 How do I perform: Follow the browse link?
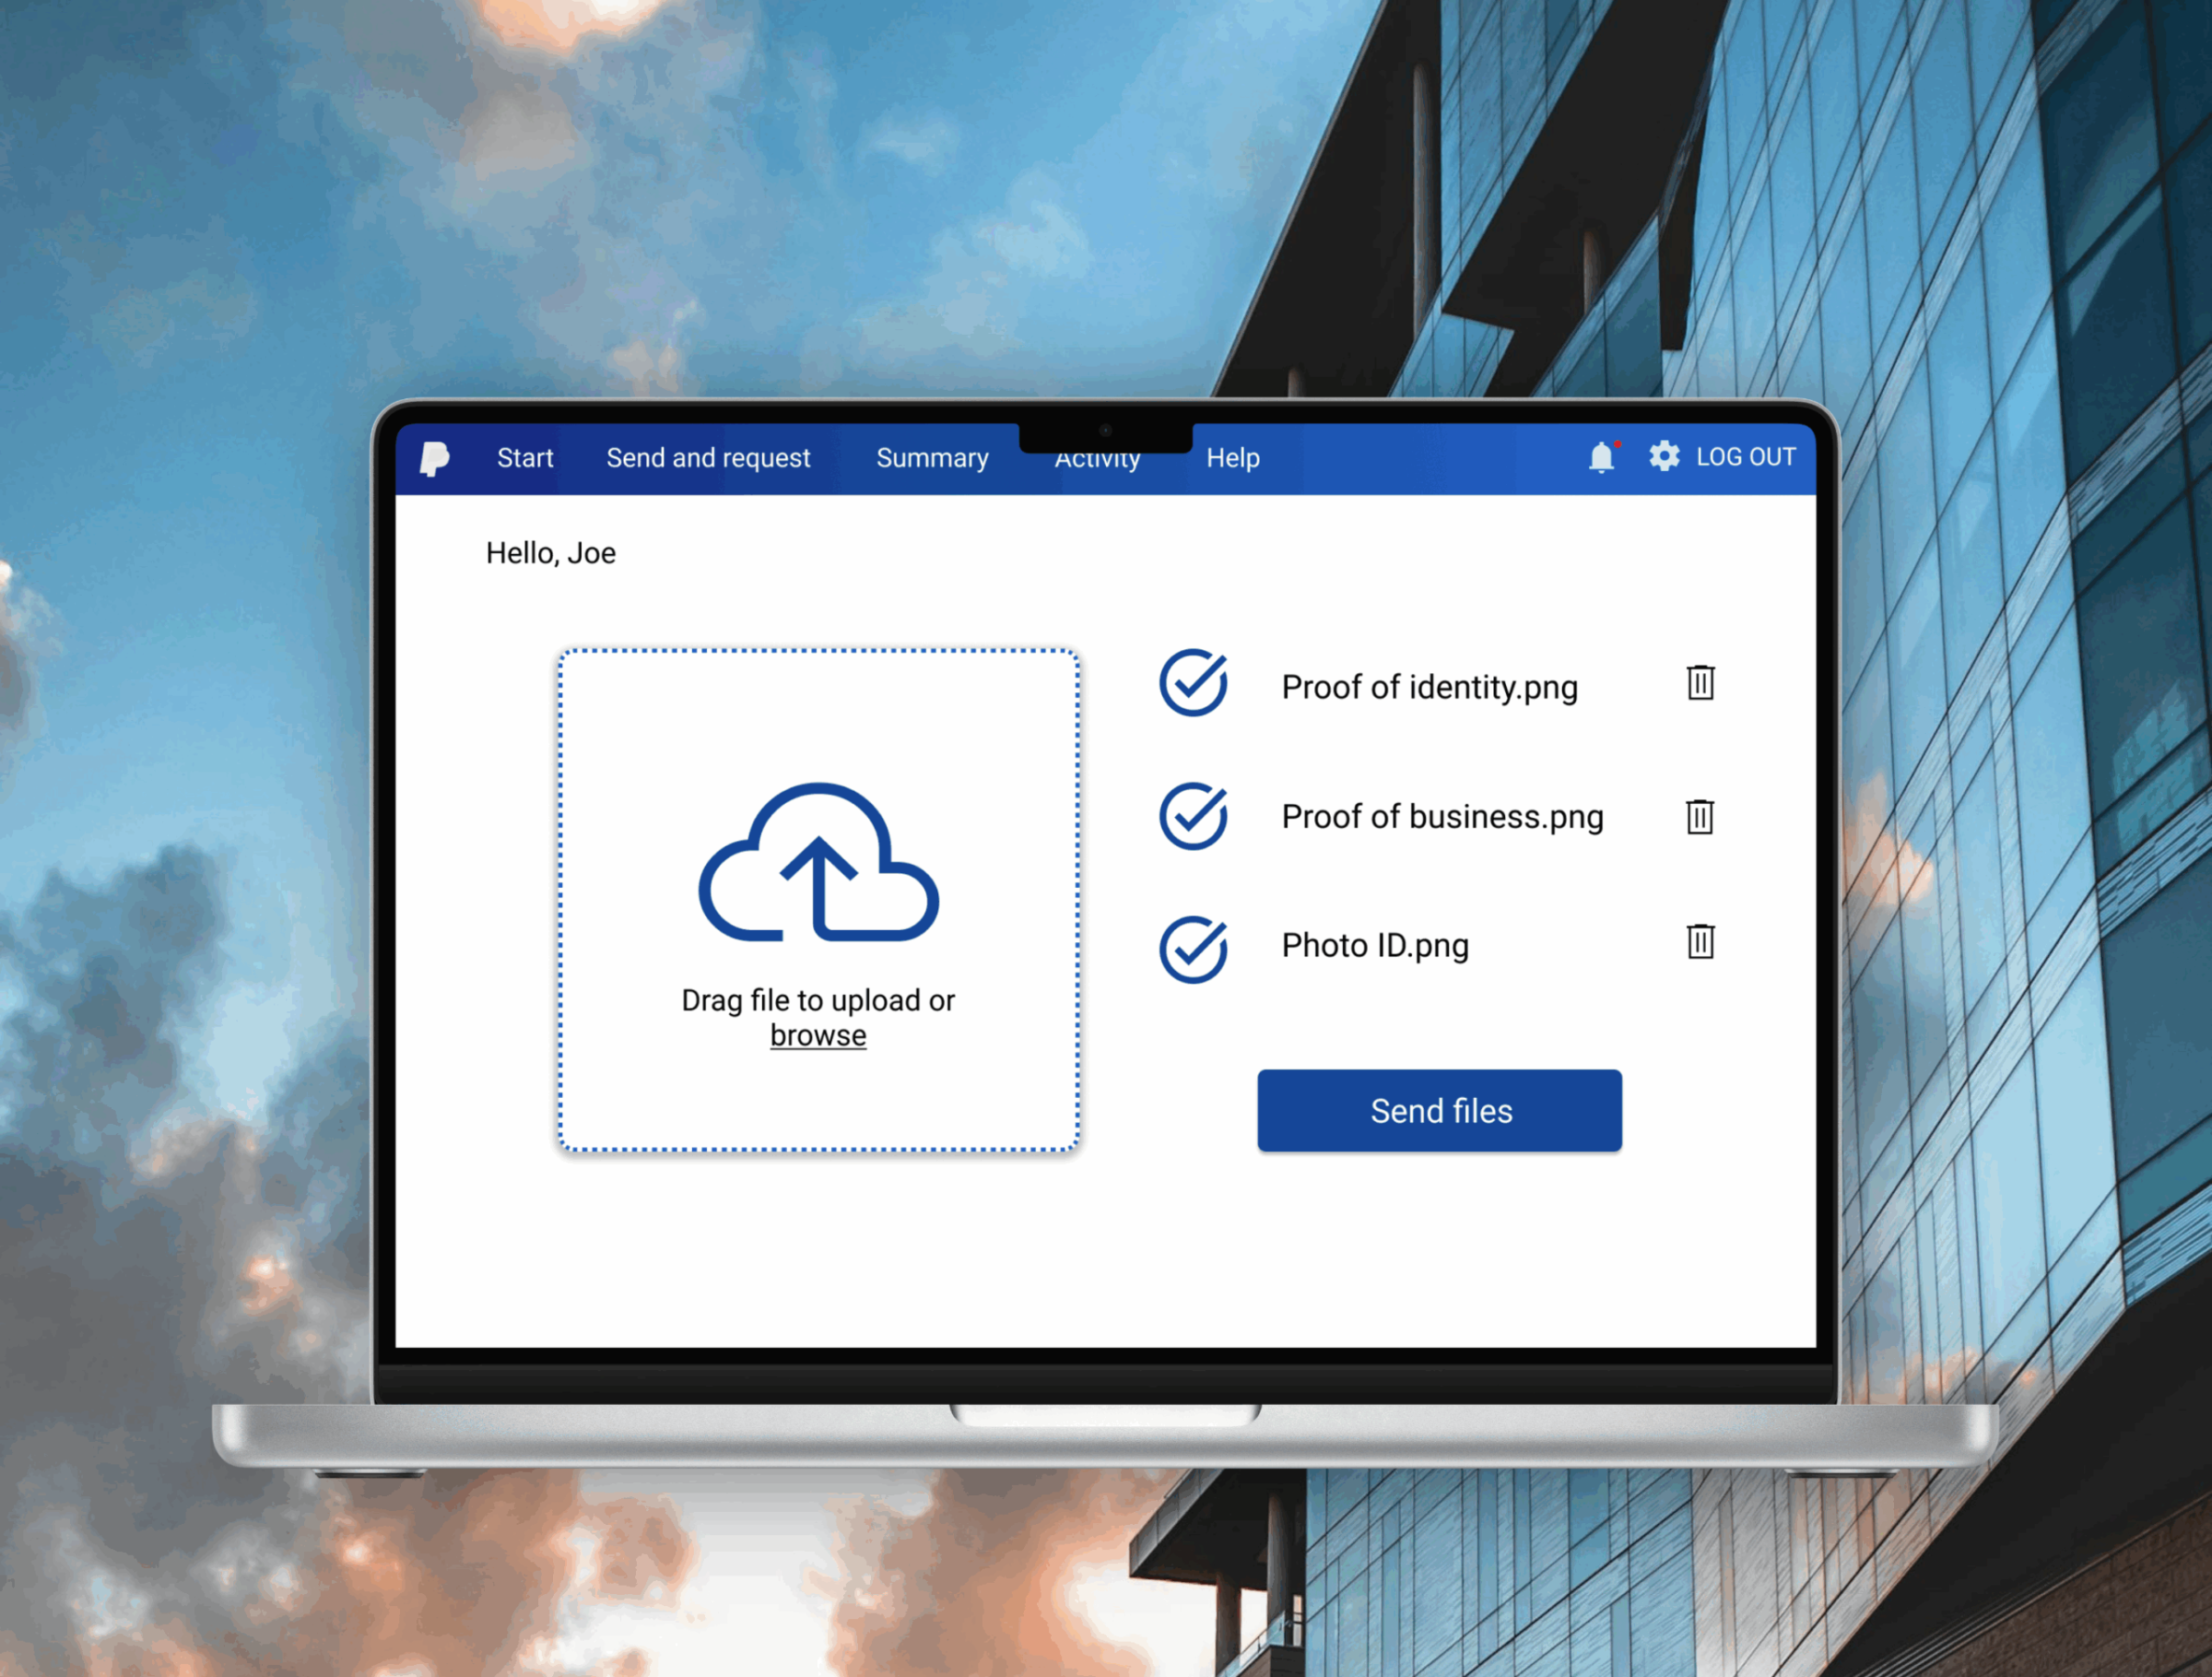pos(818,1035)
